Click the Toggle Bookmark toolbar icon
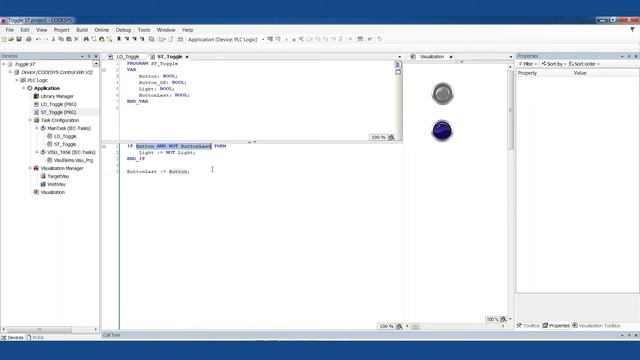Viewport: 640px width, 360px height. (x=119, y=39)
